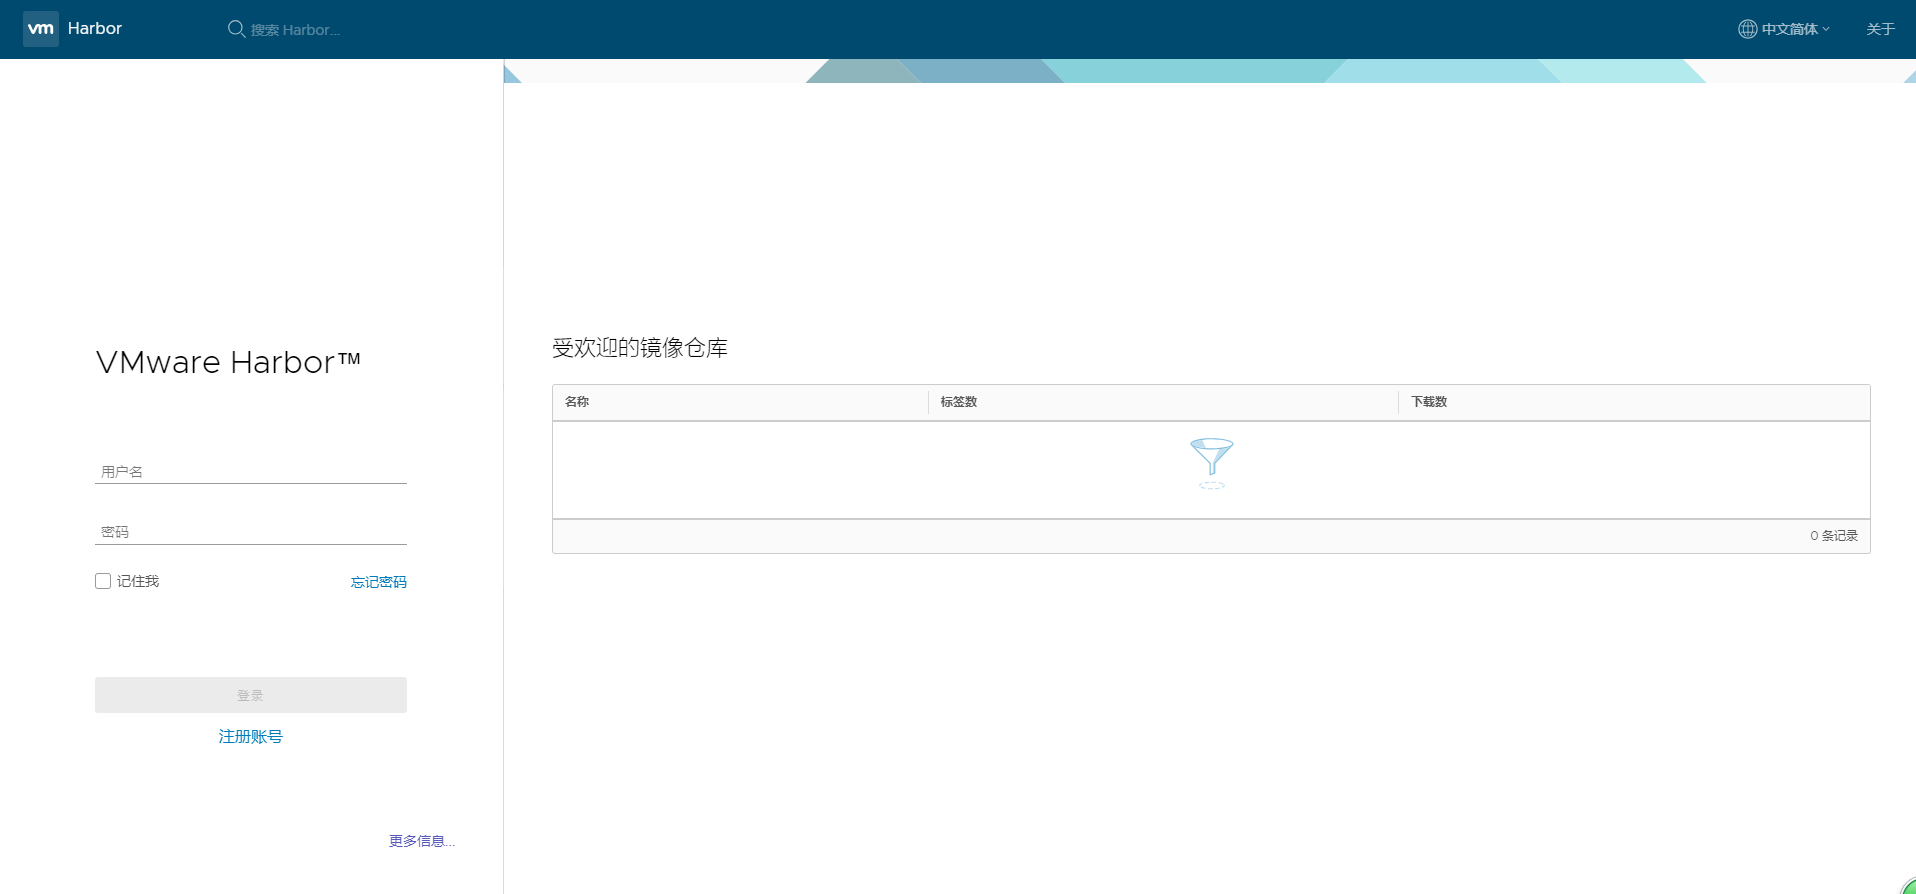This screenshot has width=1916, height=894.
Task: Sort by the 标签数 column header
Action: tap(959, 402)
